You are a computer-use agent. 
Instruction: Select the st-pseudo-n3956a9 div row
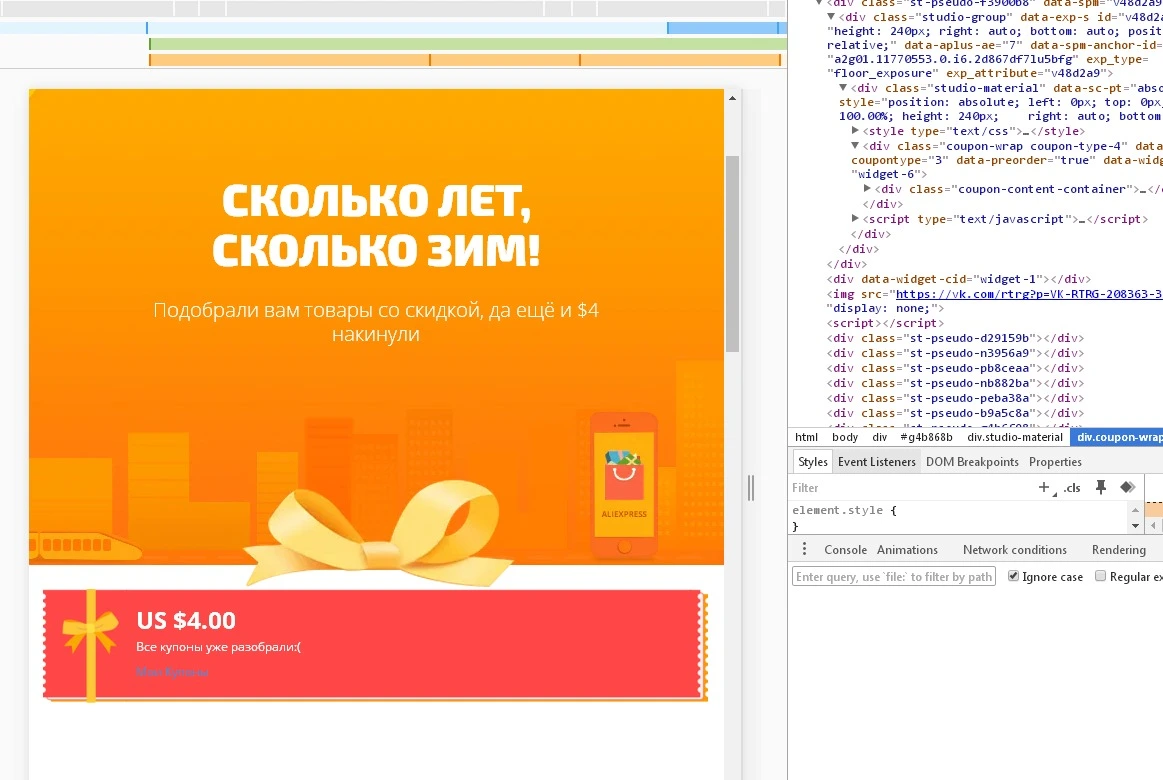coord(955,353)
